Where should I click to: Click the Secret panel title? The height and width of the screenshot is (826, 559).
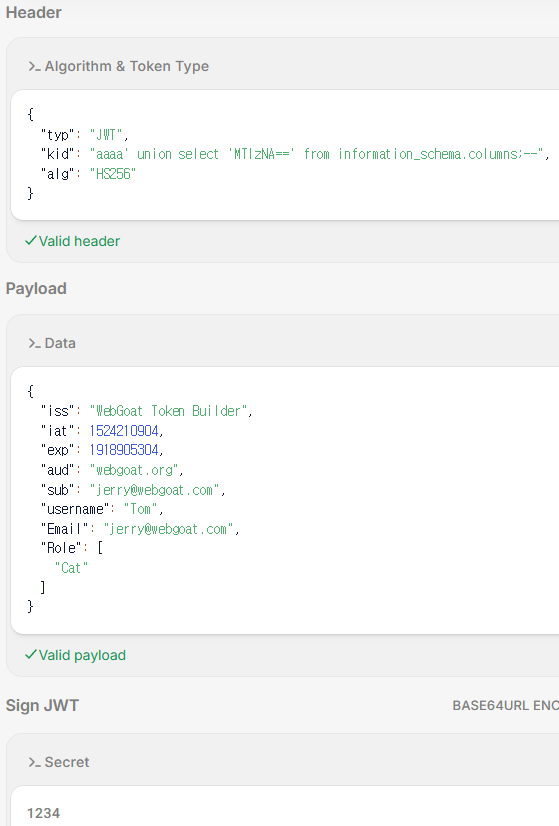click(x=67, y=762)
